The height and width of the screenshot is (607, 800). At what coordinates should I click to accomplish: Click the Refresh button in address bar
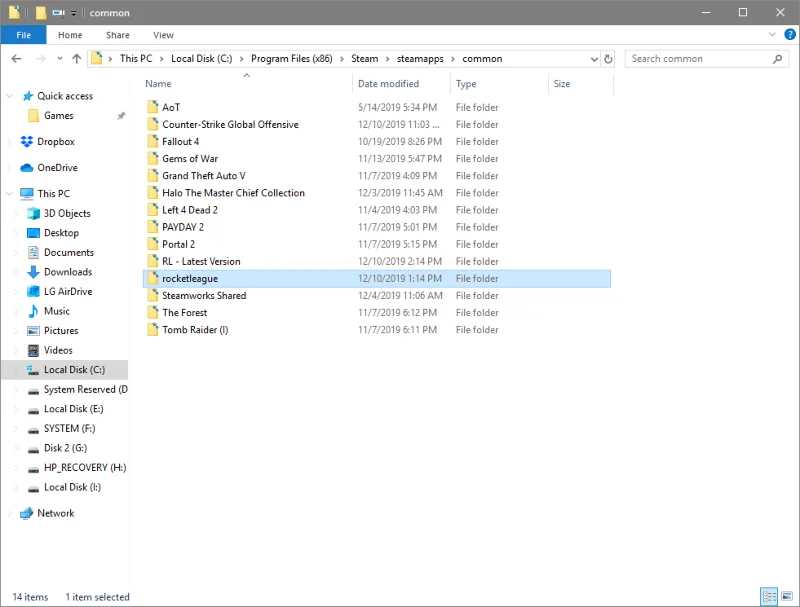tap(608, 59)
